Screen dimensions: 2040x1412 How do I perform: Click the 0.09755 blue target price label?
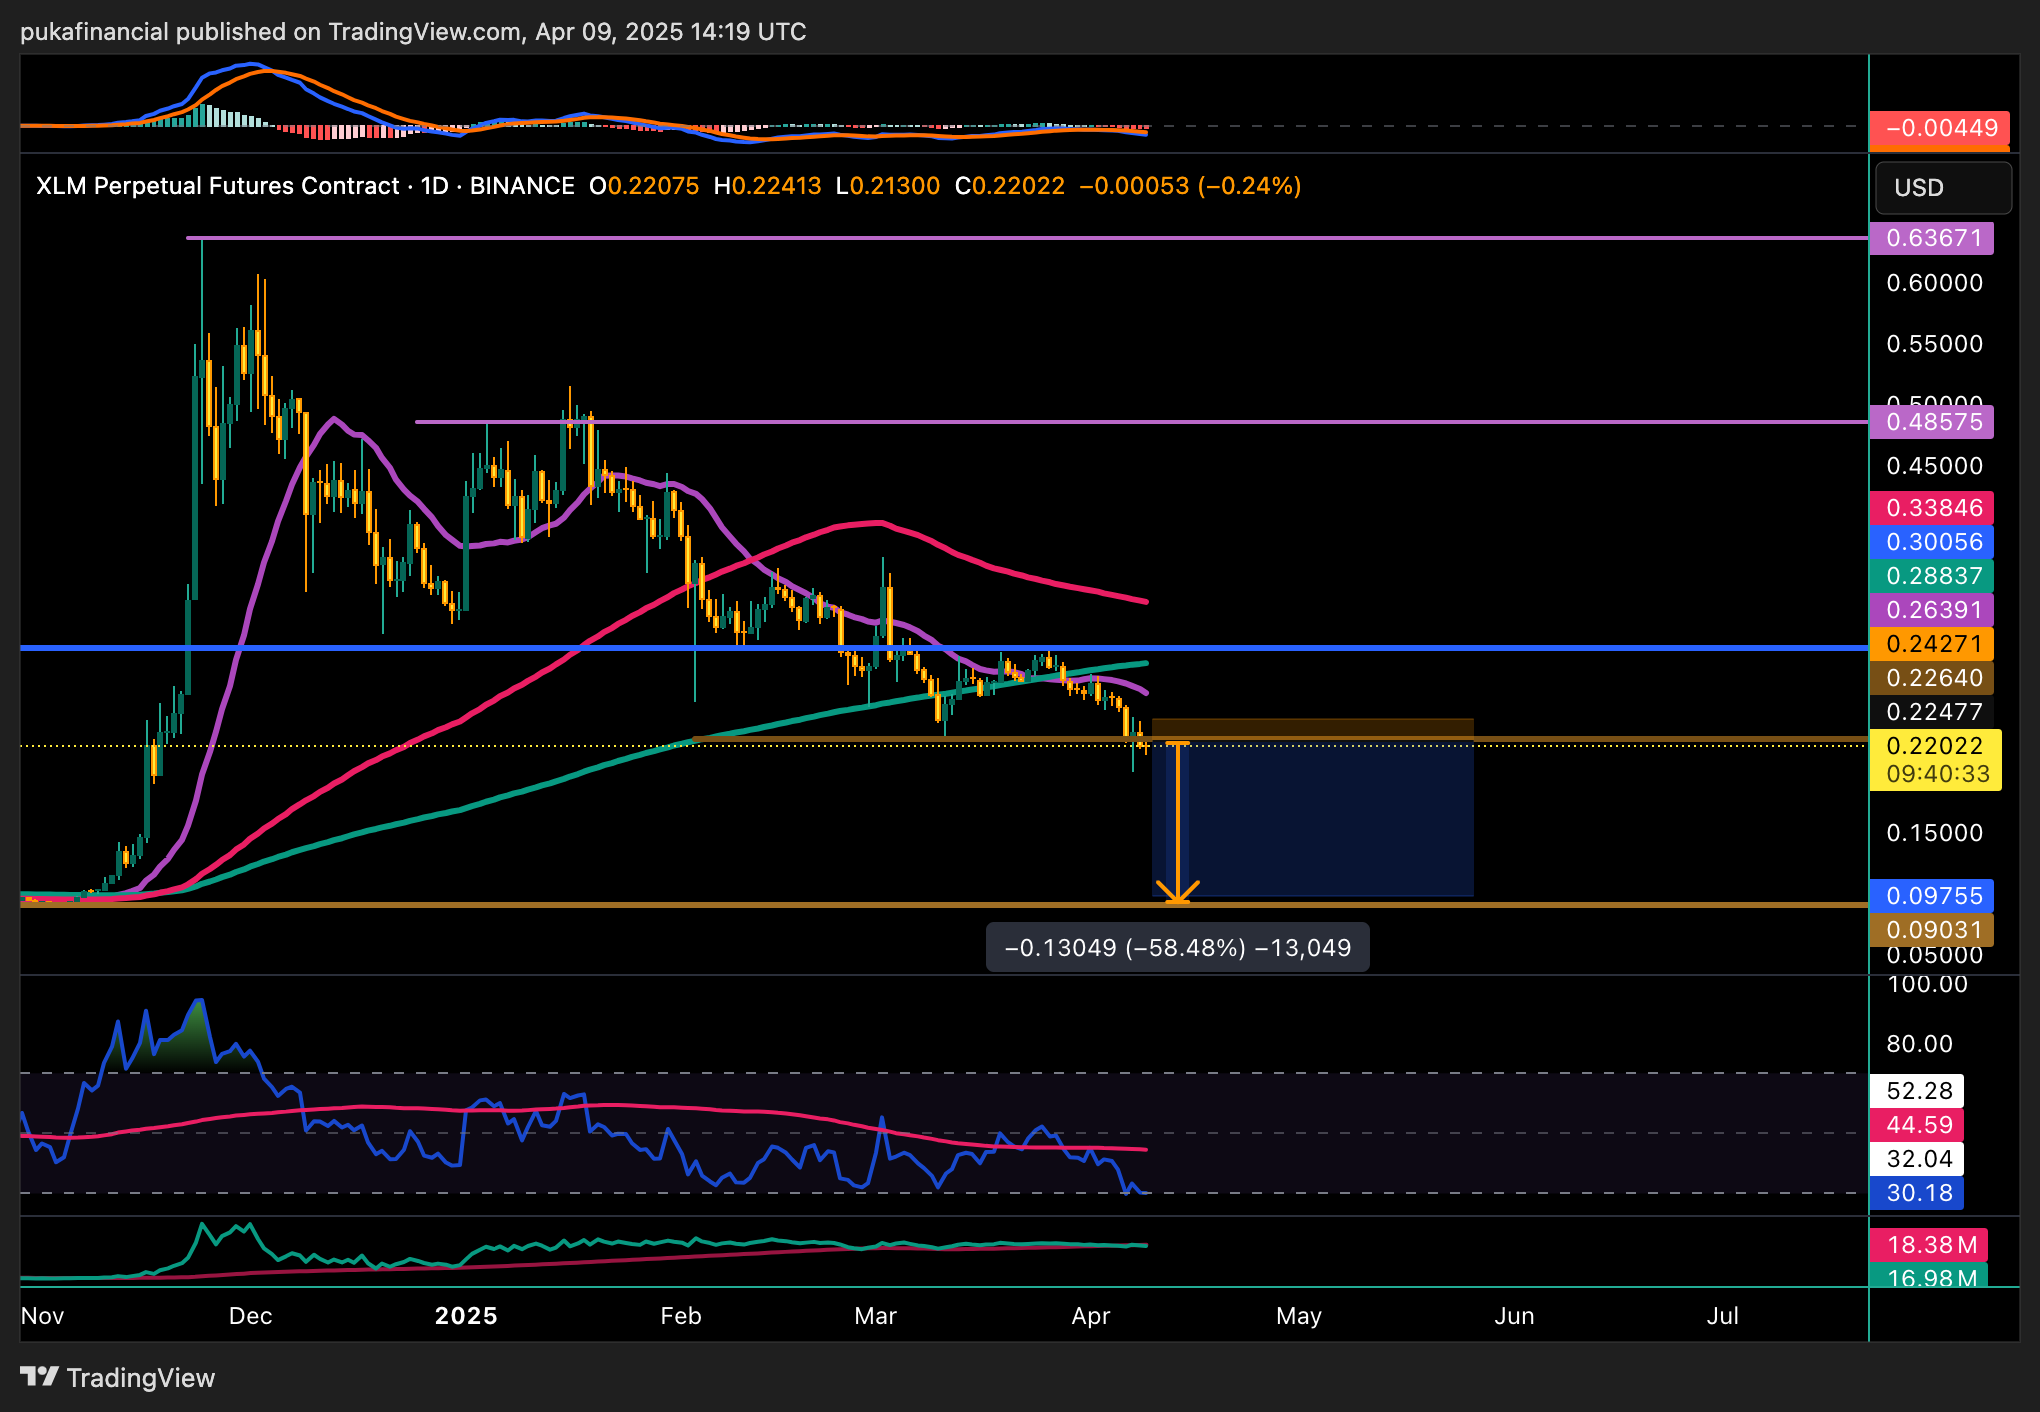1931,896
